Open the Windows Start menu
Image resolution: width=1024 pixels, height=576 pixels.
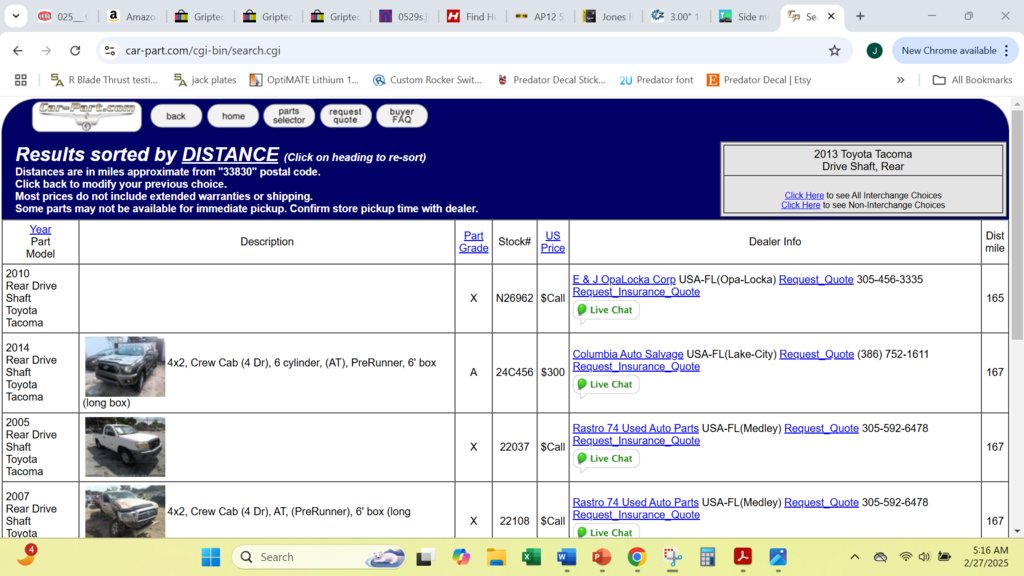point(210,557)
